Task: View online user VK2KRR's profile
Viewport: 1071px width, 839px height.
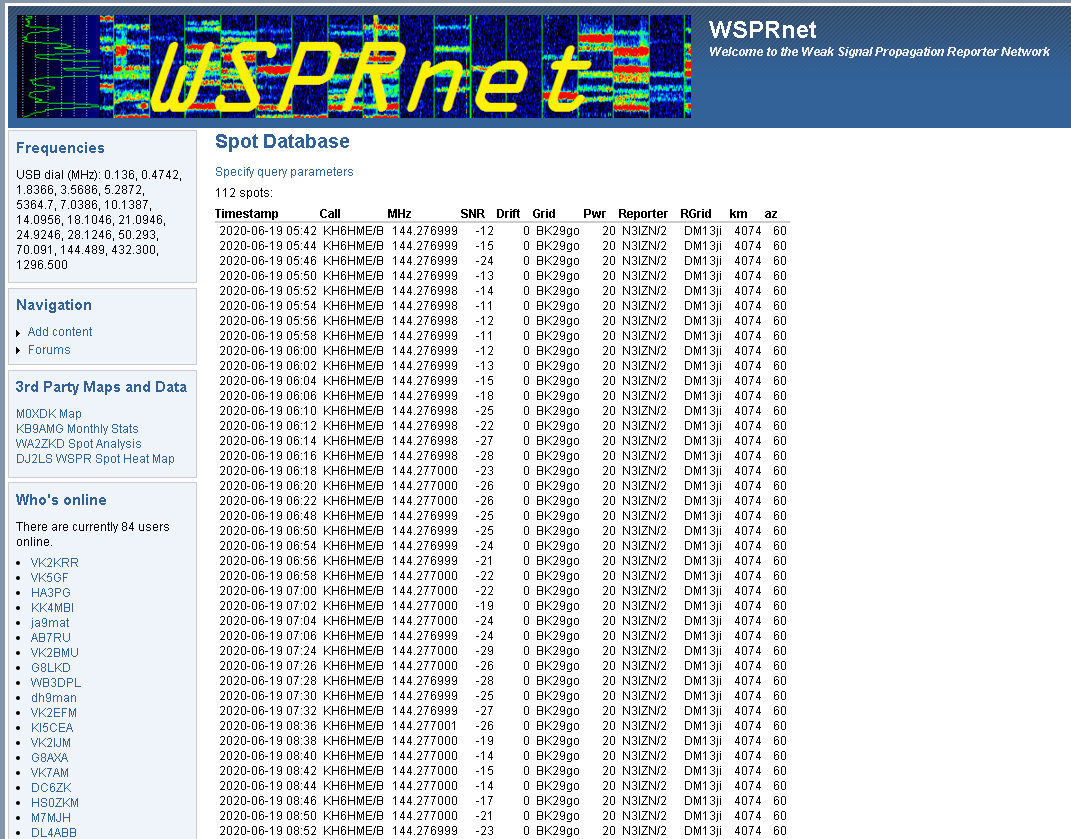Action: coord(54,563)
